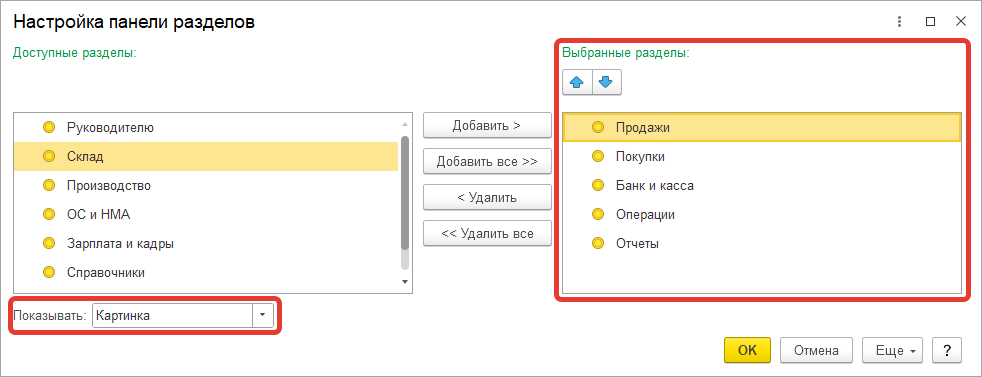Click the Добавить все >> button
The width and height of the screenshot is (982, 377).
click(487, 161)
